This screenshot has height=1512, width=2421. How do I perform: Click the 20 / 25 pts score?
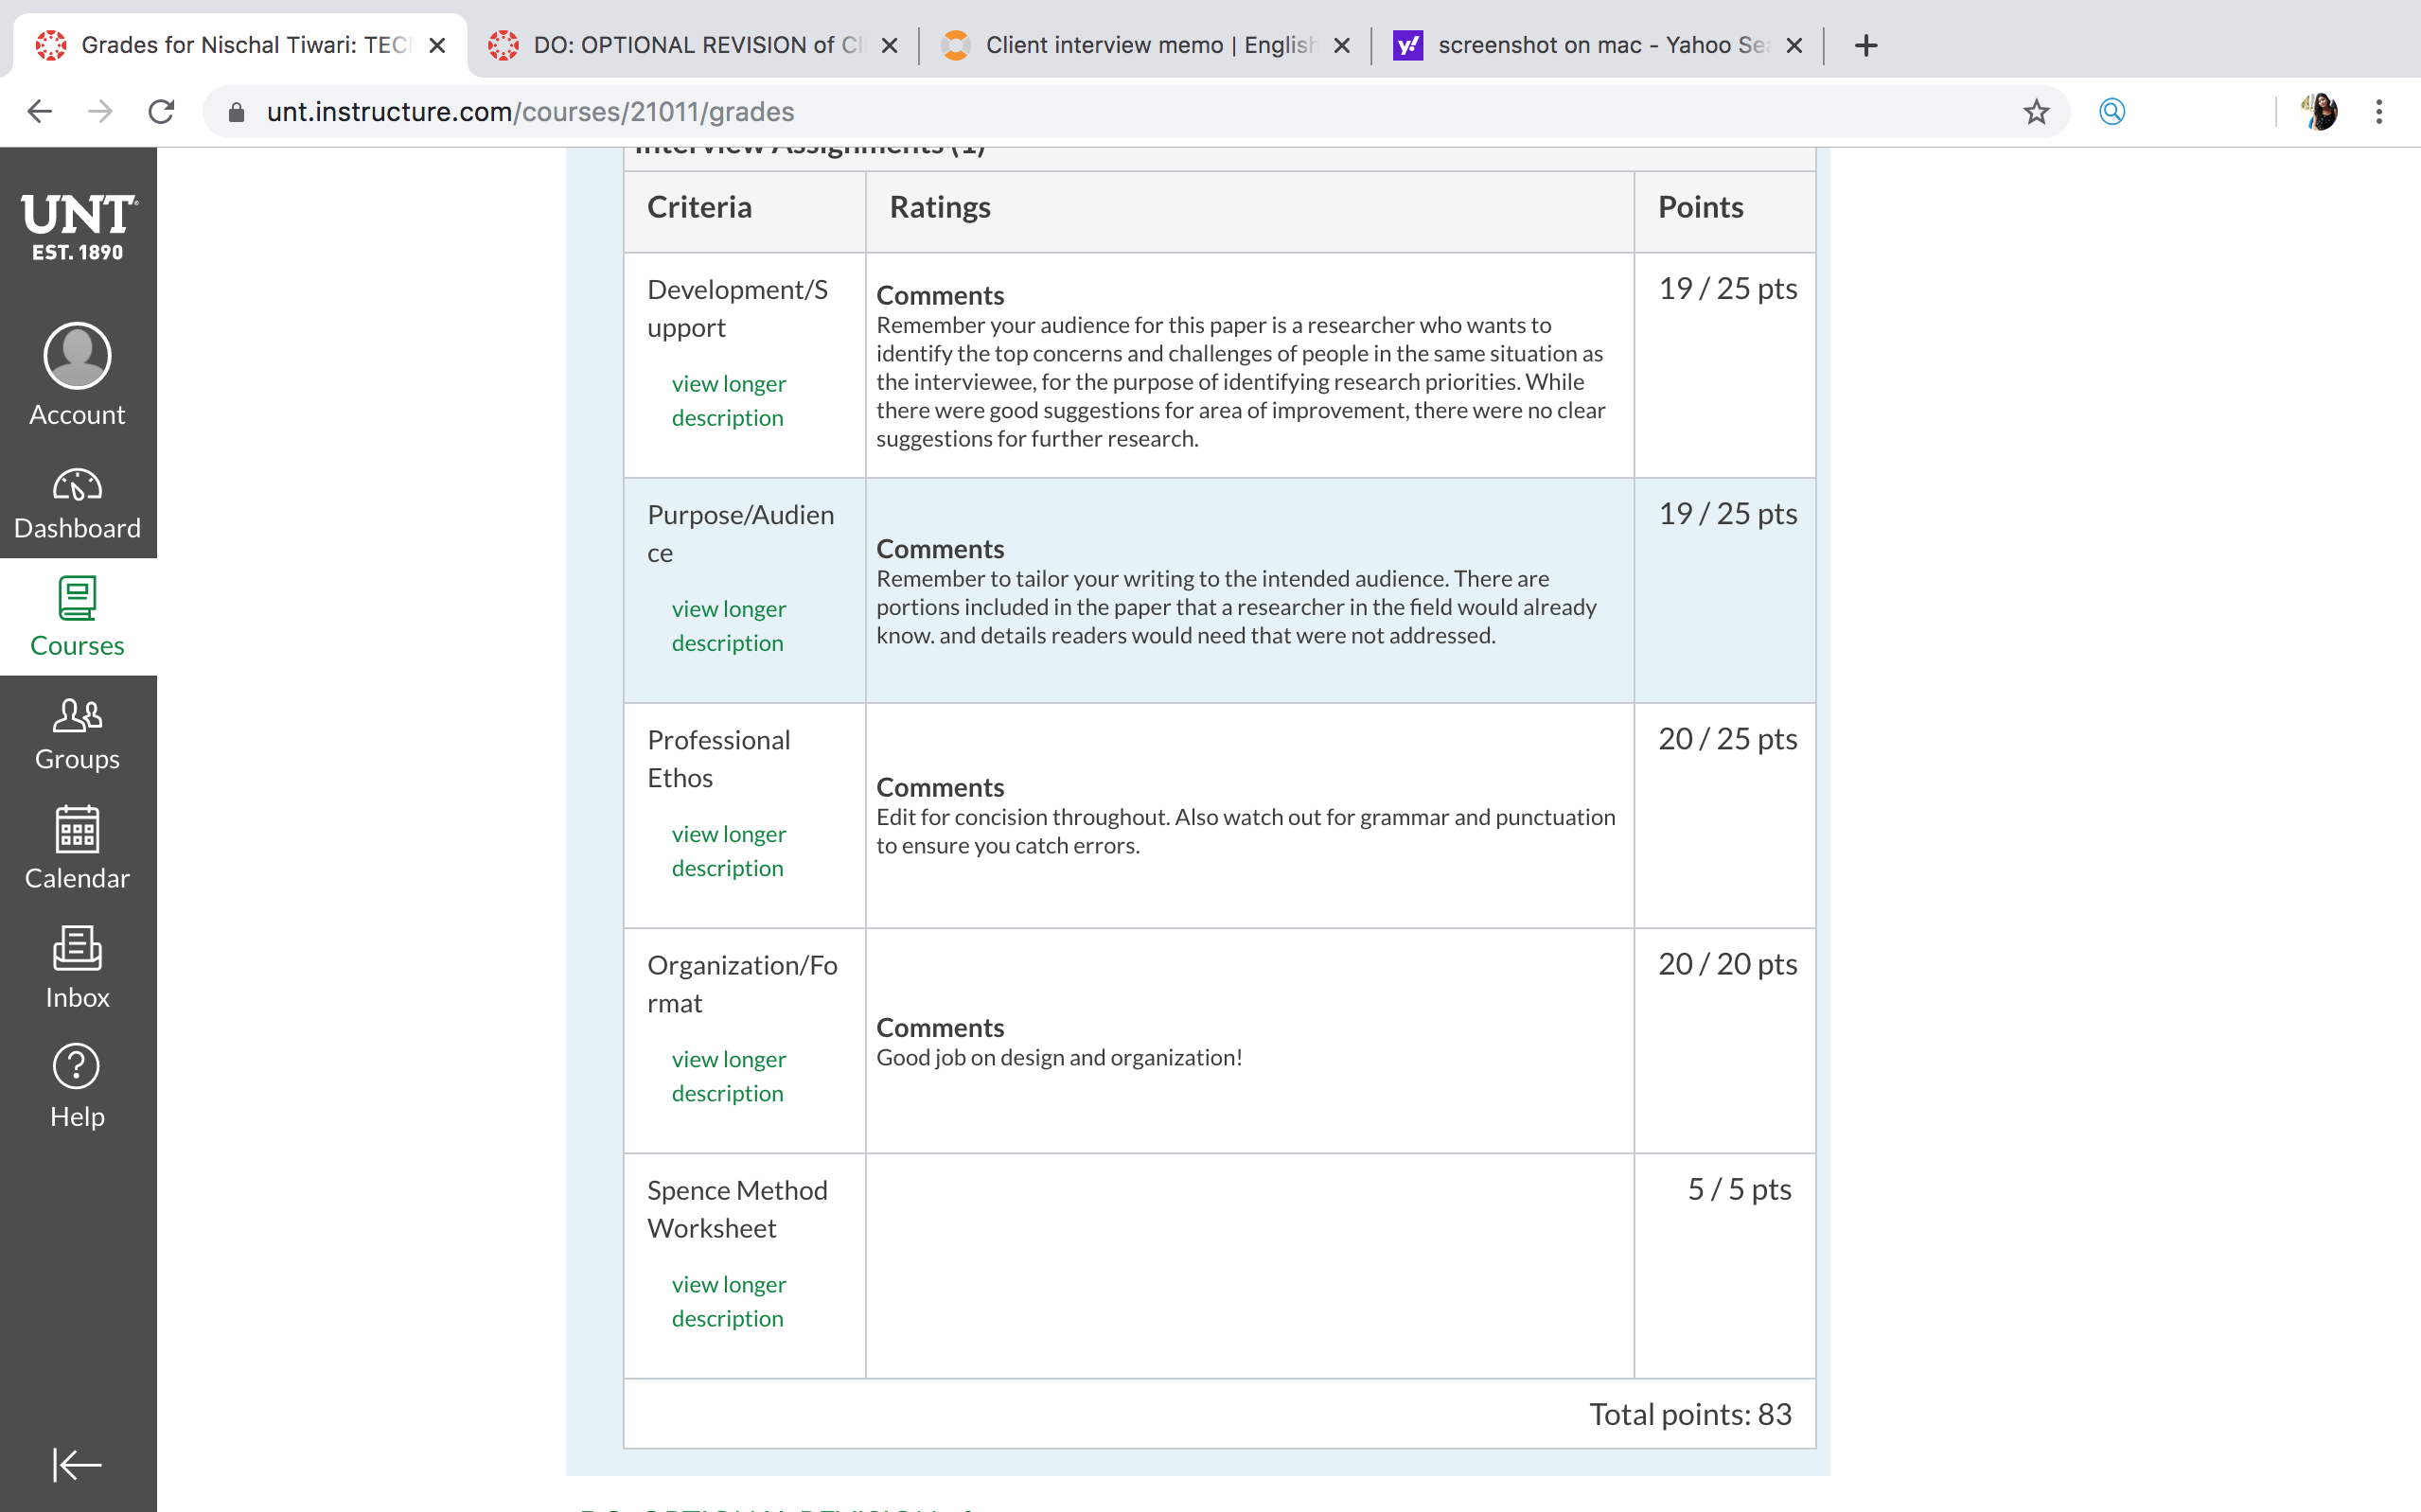1728,738
